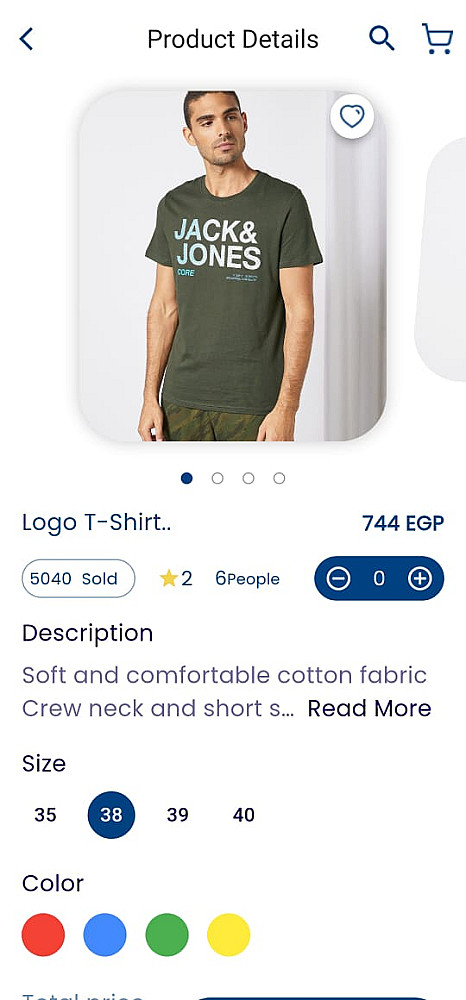Select size 38
Image resolution: width=466 pixels, height=1000 pixels.
tap(112, 815)
